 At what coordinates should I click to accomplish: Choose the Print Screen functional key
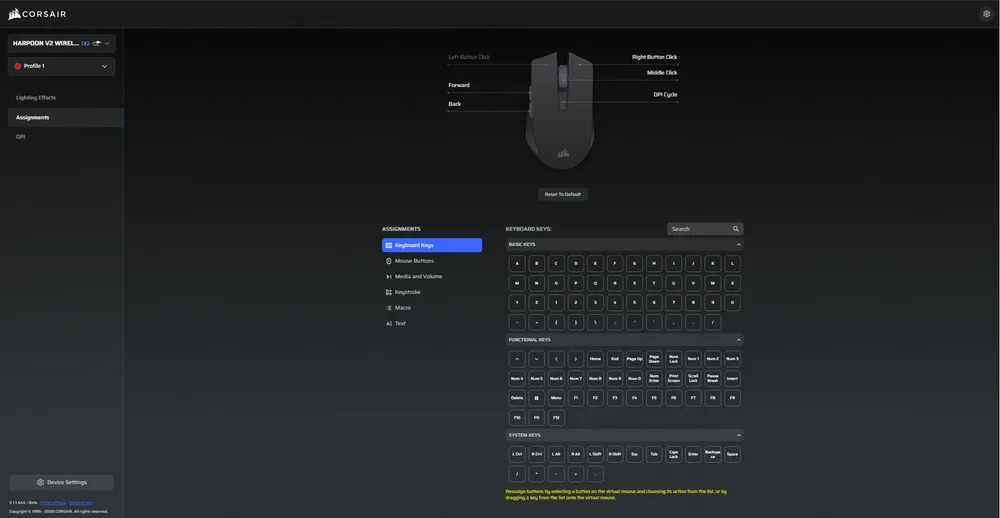673,378
